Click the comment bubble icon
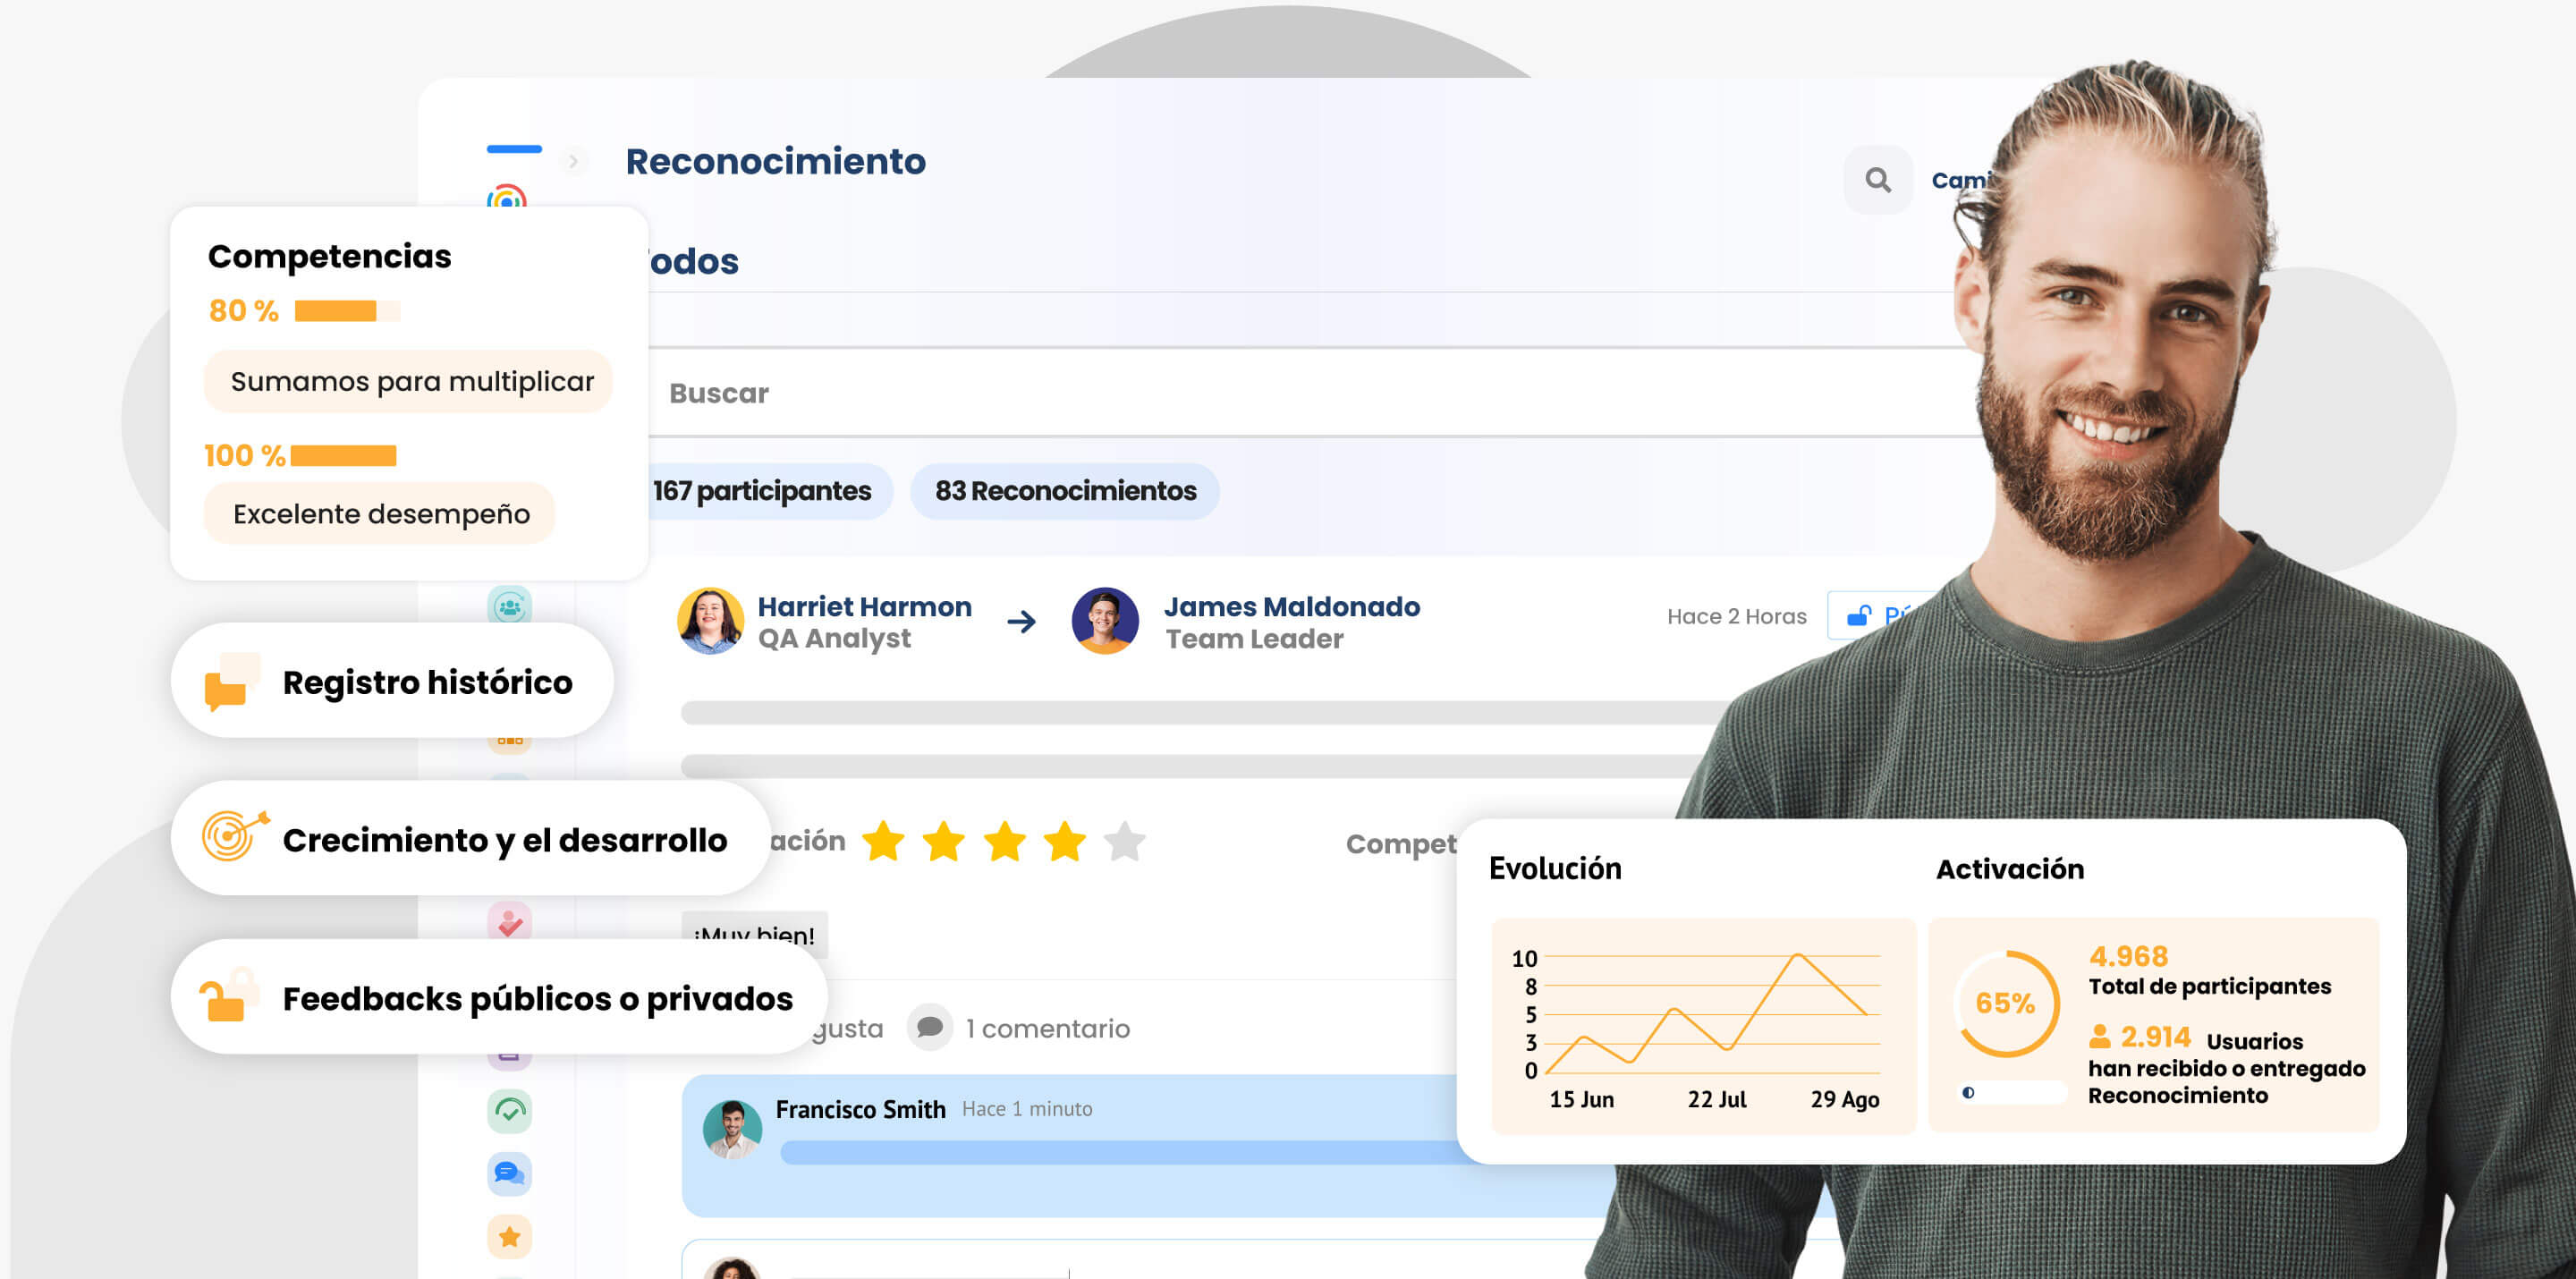2576x1279 pixels. click(x=929, y=1027)
